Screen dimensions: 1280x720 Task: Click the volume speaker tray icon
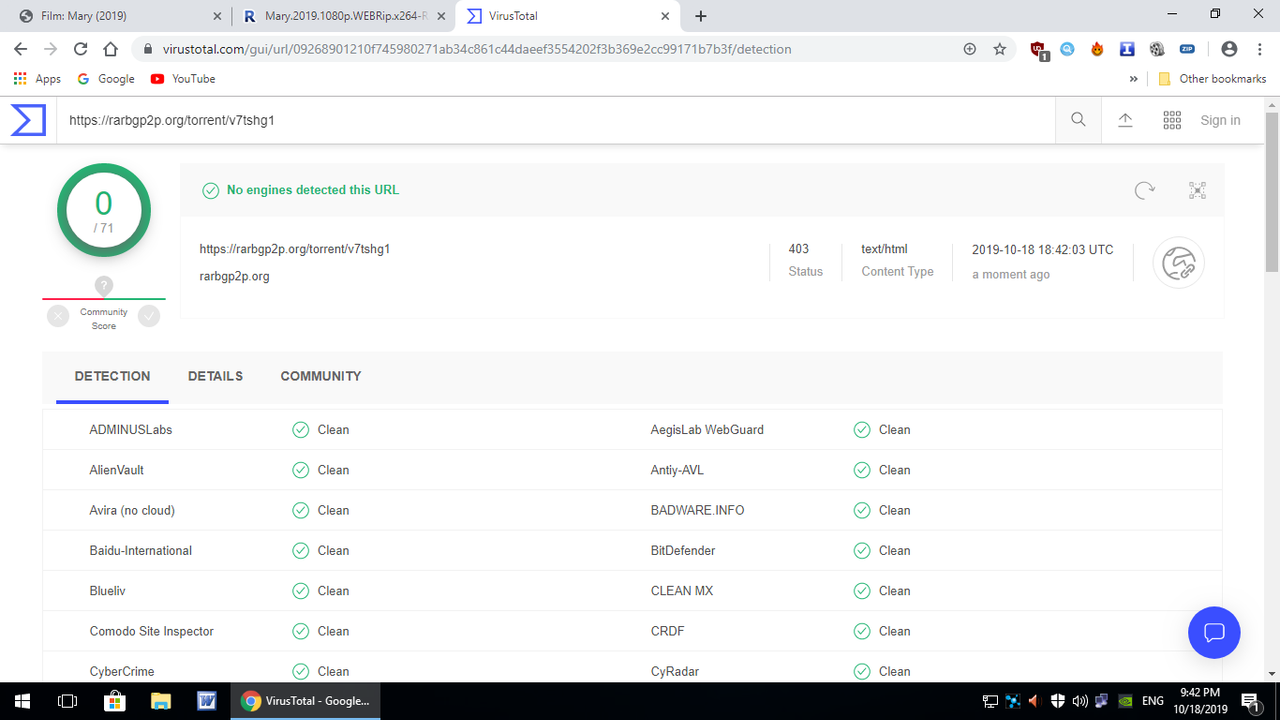pyautogui.click(x=1080, y=701)
